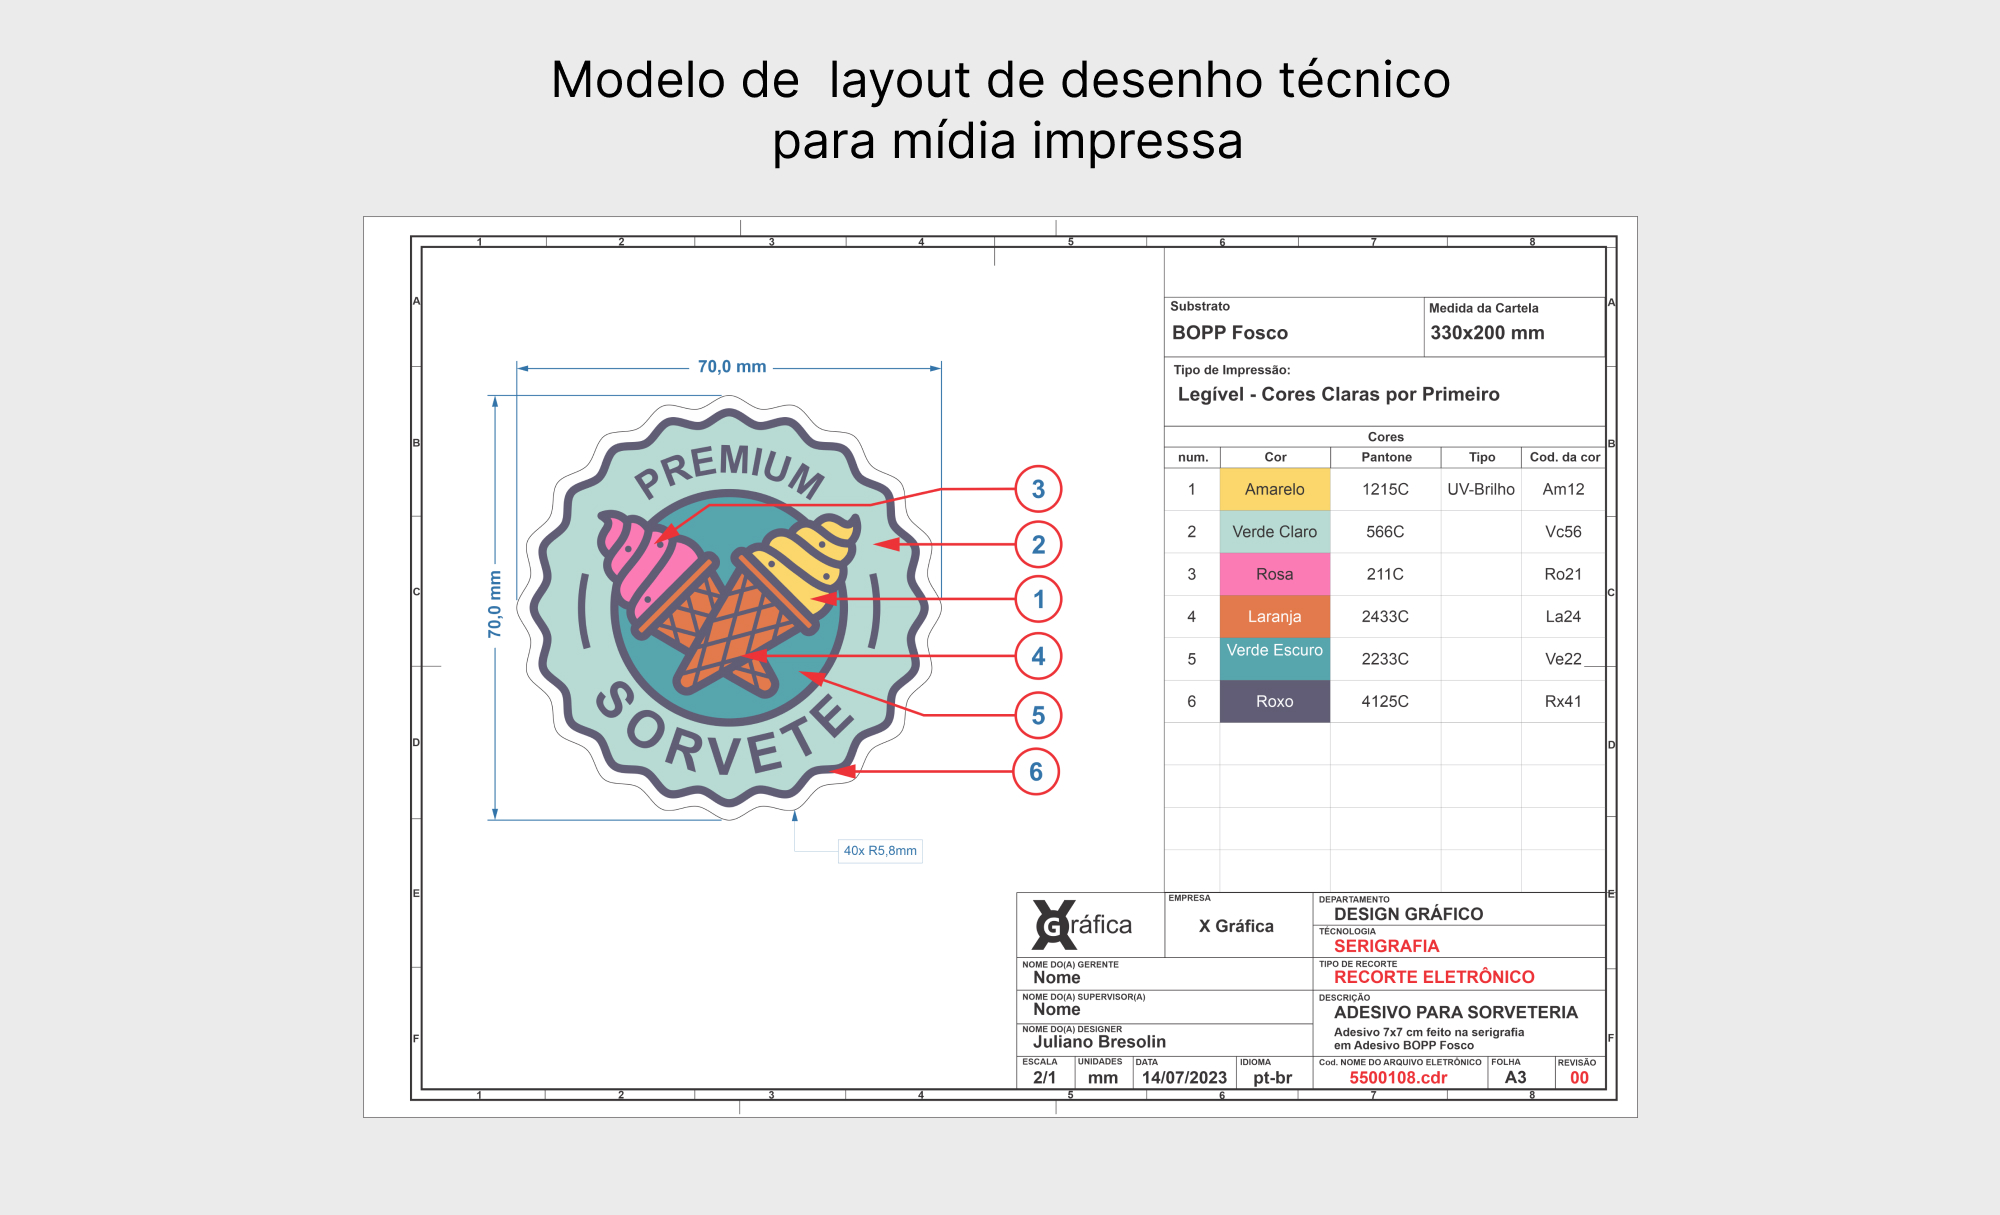Select the Verde Escuro color swatch
Image resolution: width=2000 pixels, height=1215 pixels.
tap(1274, 658)
